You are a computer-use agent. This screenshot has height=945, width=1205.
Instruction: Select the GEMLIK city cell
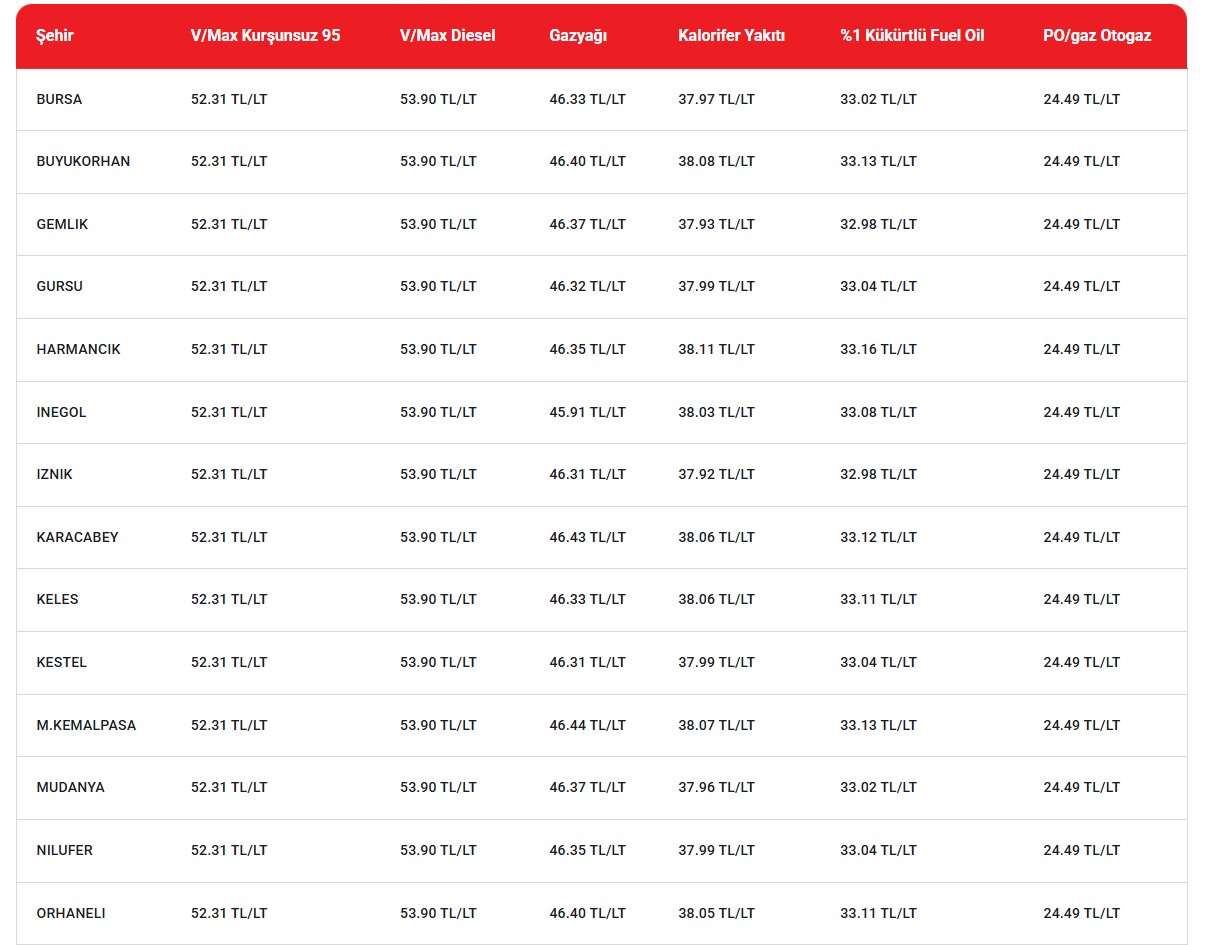(62, 224)
